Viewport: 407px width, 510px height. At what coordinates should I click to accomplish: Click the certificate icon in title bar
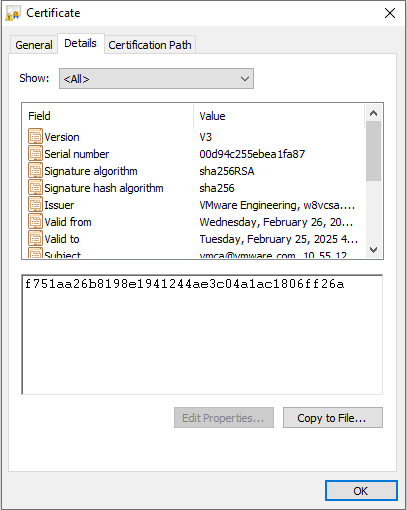(x=13, y=14)
